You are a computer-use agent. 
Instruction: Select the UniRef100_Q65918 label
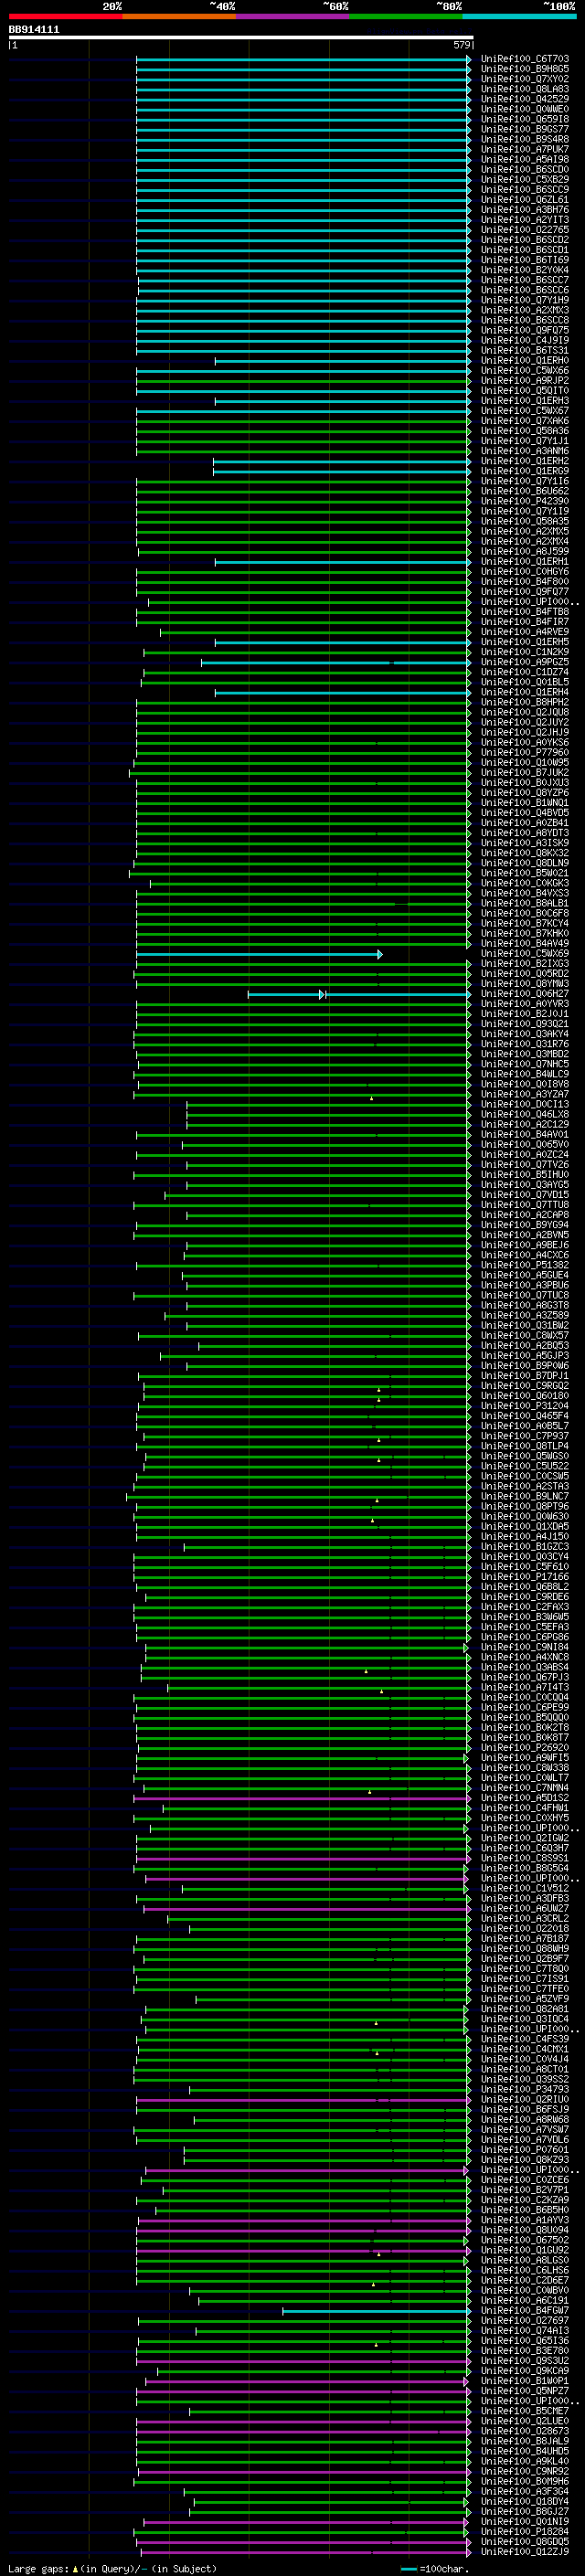click(x=525, y=119)
